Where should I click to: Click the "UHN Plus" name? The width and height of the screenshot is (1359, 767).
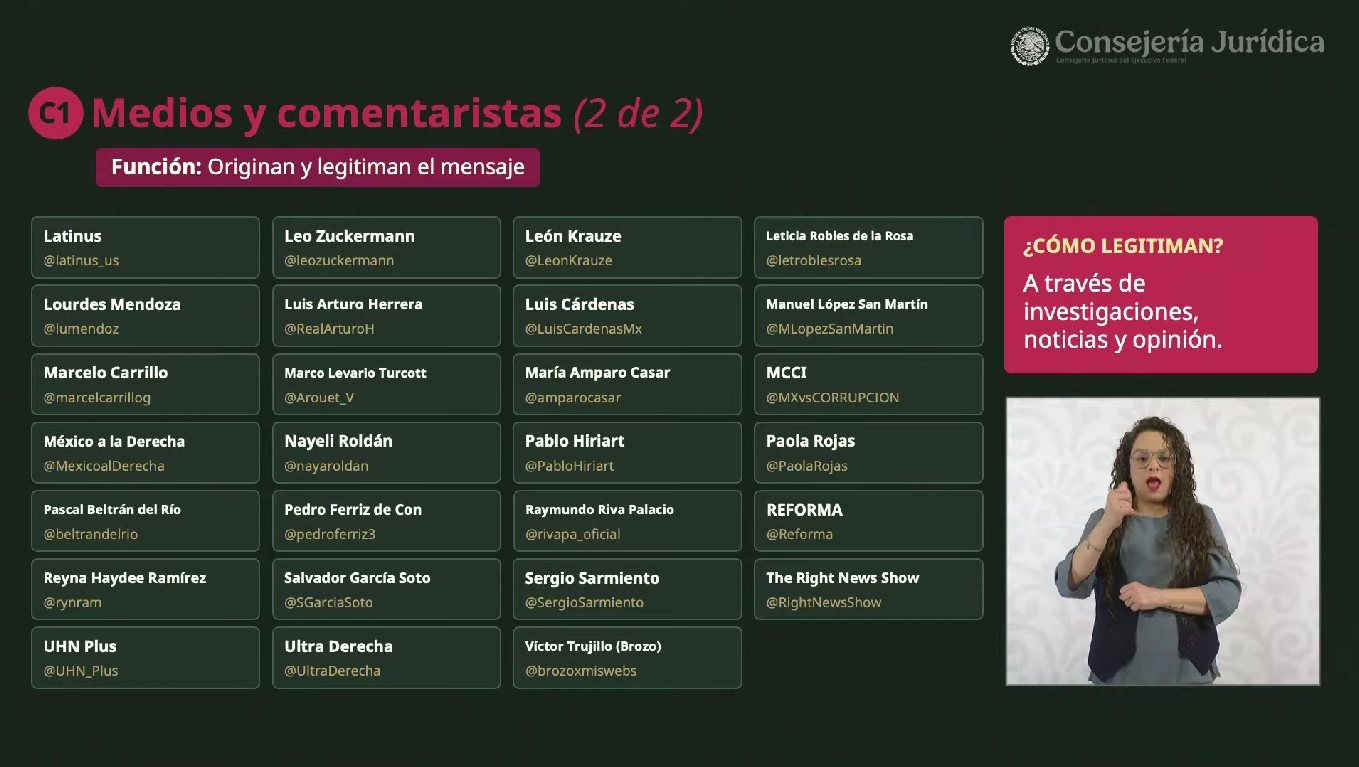point(80,646)
